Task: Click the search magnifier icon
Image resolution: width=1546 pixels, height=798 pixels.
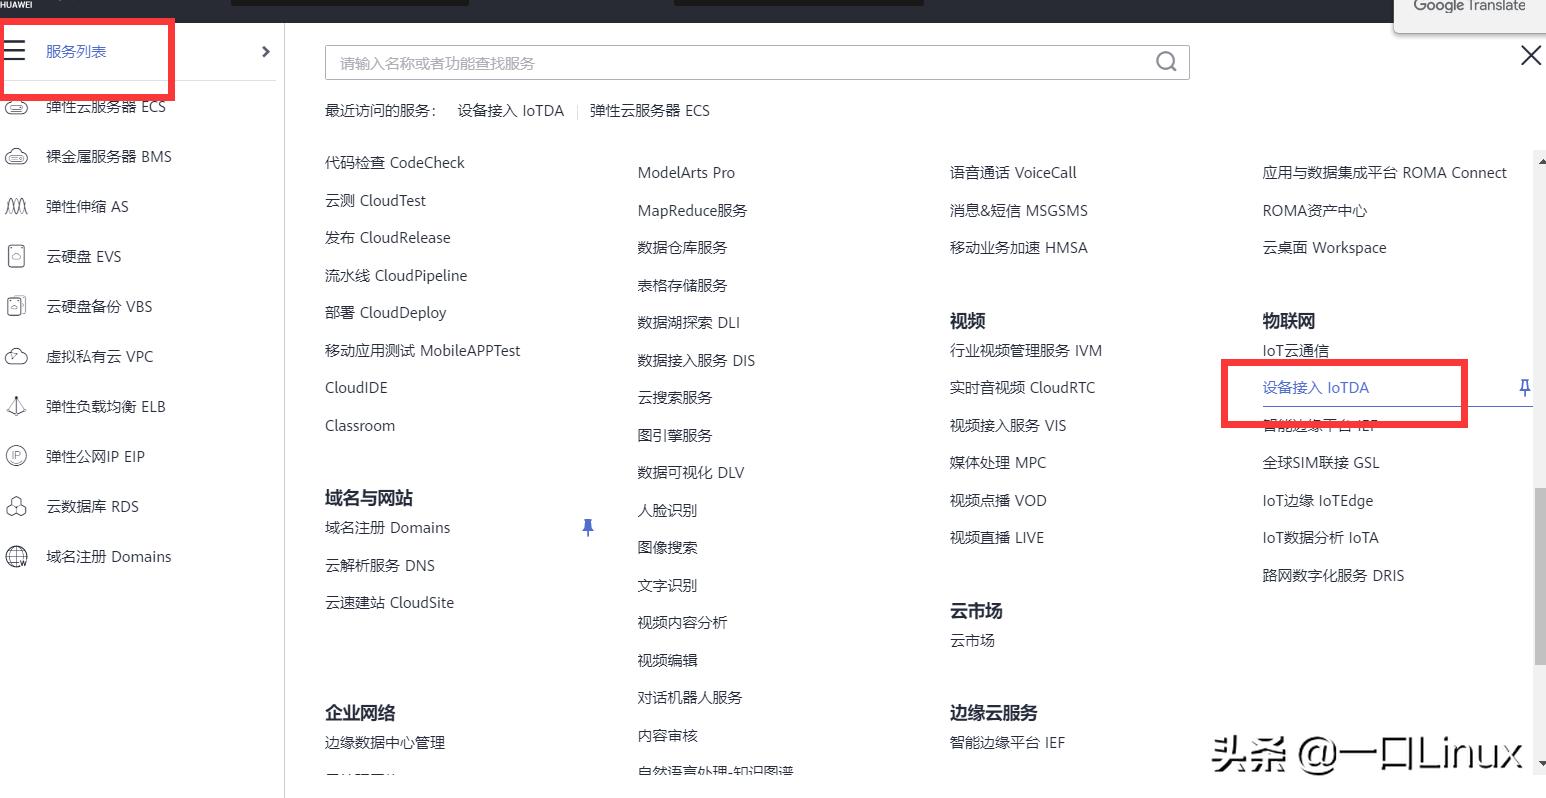Action: tap(1165, 61)
